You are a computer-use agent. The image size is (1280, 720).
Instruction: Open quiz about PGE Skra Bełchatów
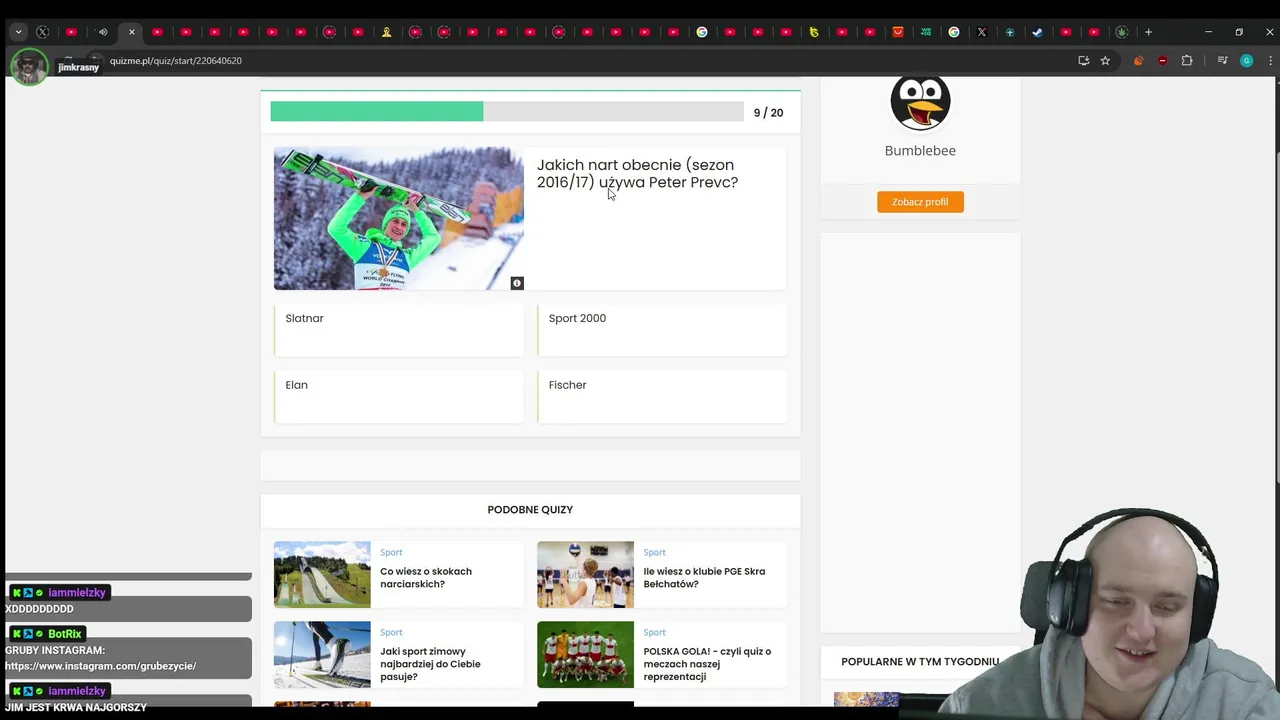click(x=704, y=578)
